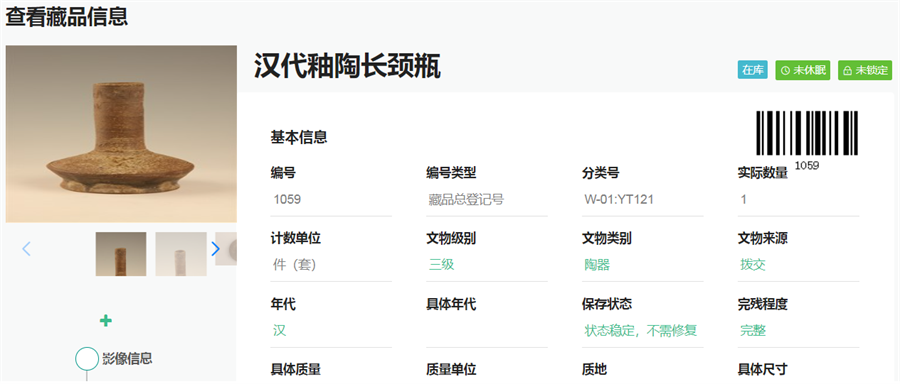The width and height of the screenshot is (900, 384).
Task: Click the green plus add icon
Action: click(106, 320)
